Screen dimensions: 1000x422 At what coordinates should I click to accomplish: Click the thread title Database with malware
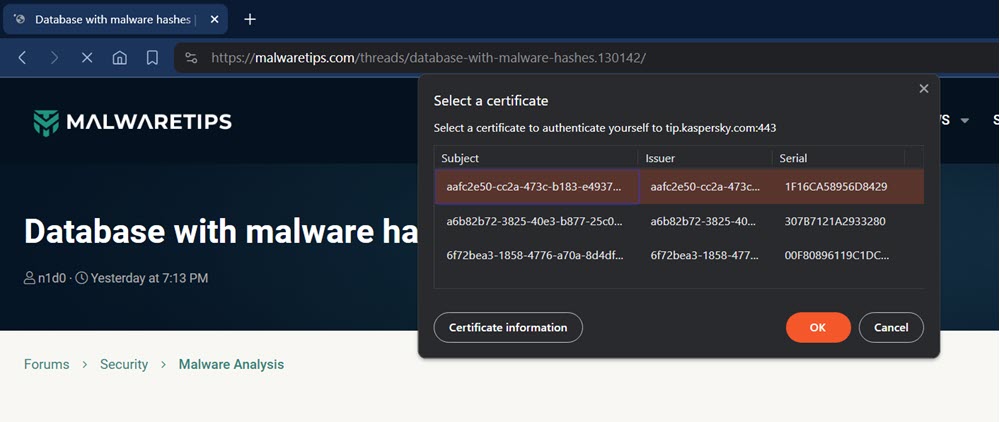click(220, 233)
